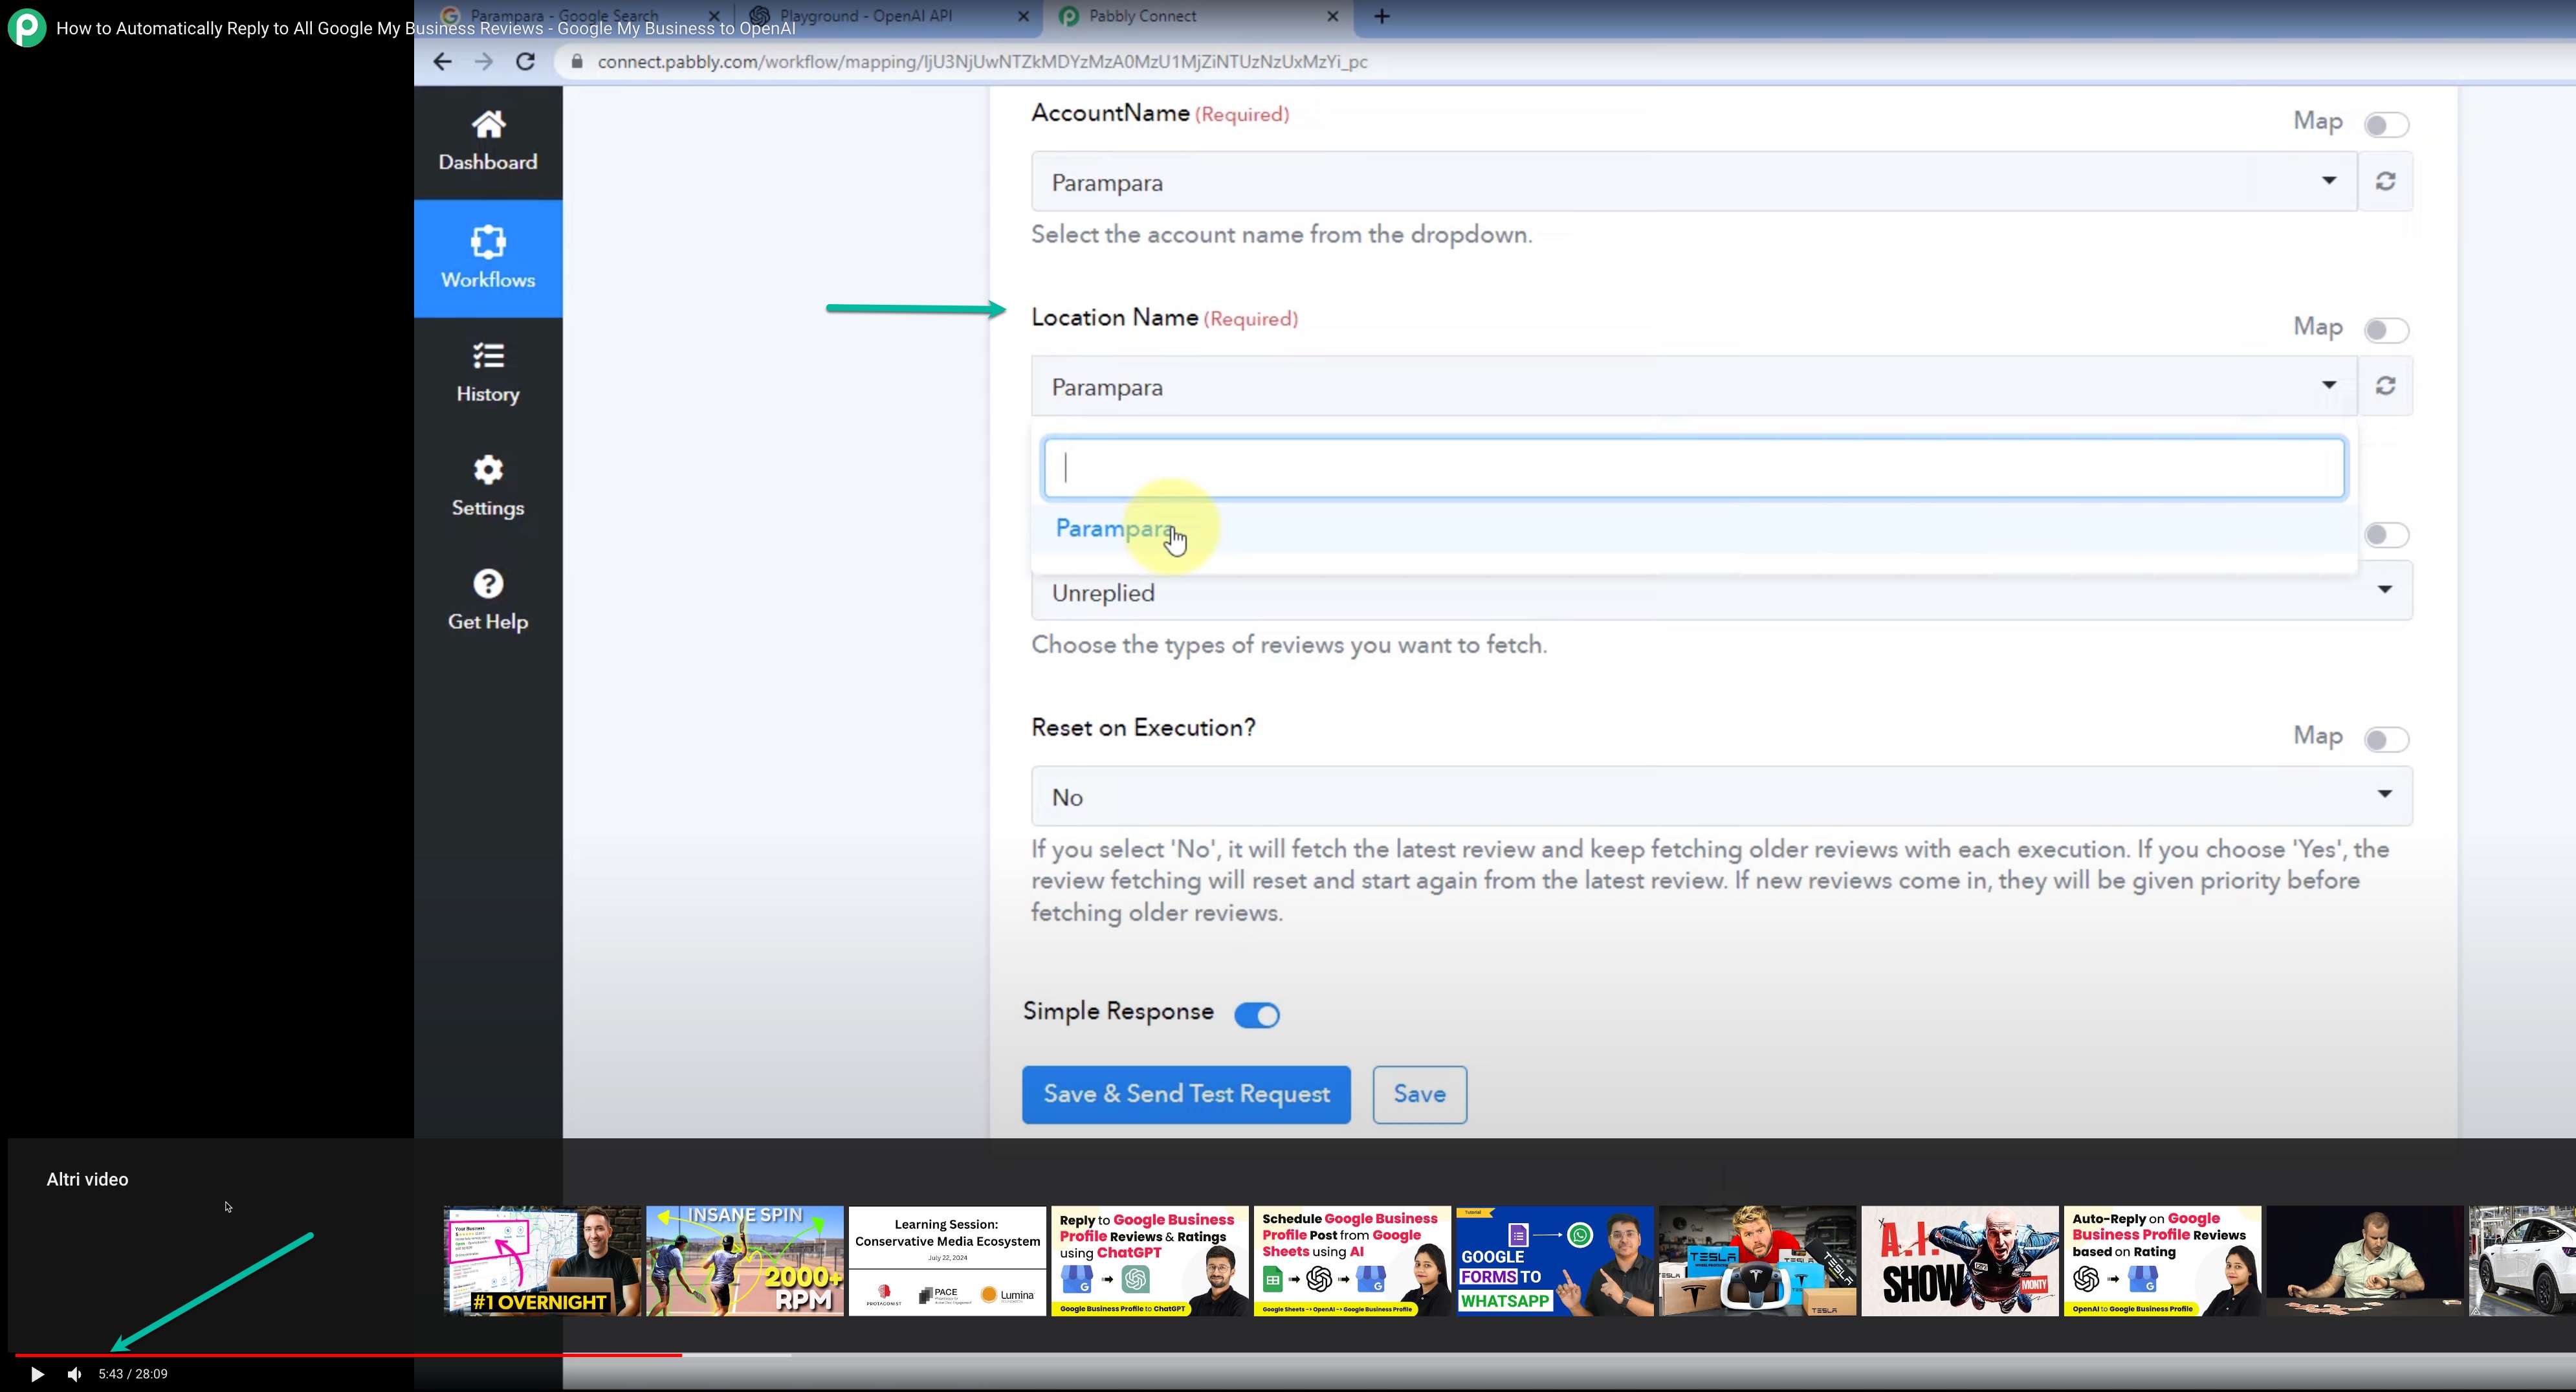Click the video time 5:43 / 28:09
Image resolution: width=2576 pixels, height=1392 pixels.
point(133,1374)
